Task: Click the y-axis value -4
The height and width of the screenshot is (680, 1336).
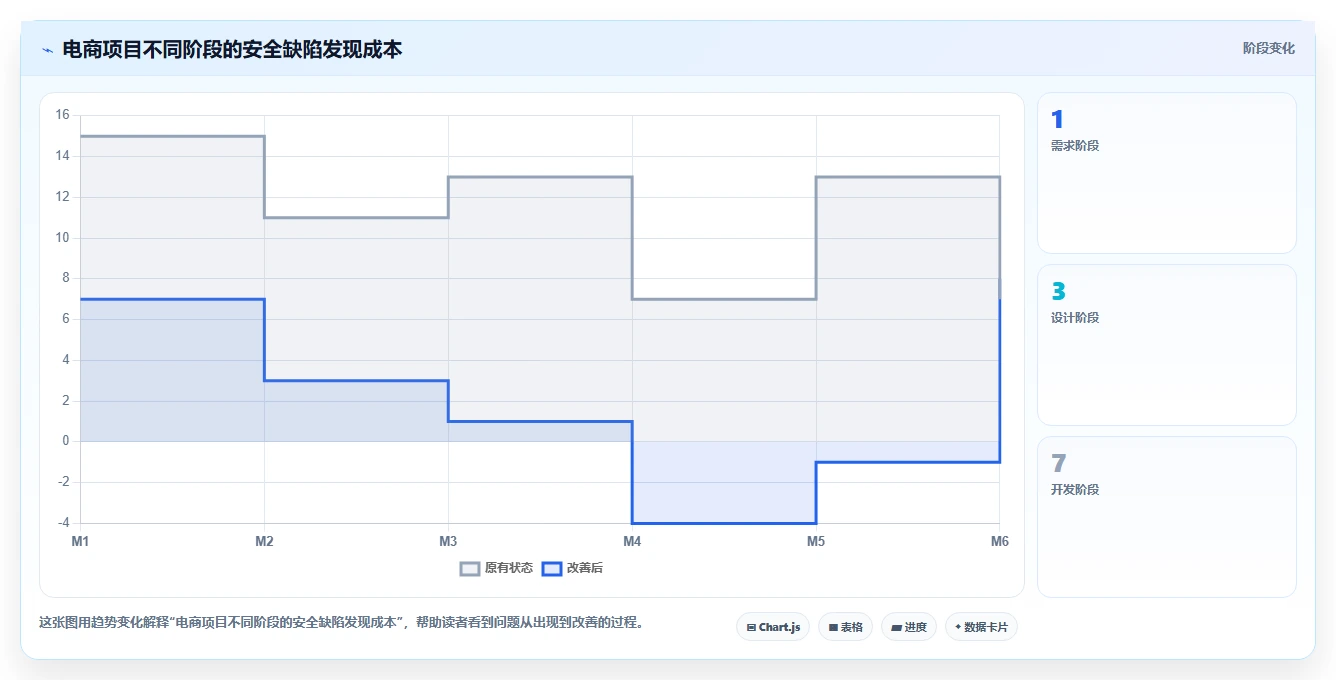Action: pyautogui.click(x=63, y=523)
